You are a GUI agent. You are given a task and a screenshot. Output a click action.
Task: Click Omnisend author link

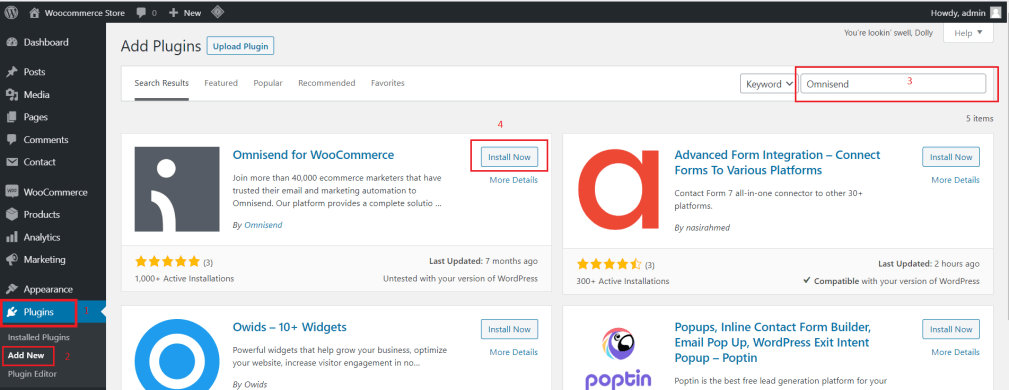point(263,225)
